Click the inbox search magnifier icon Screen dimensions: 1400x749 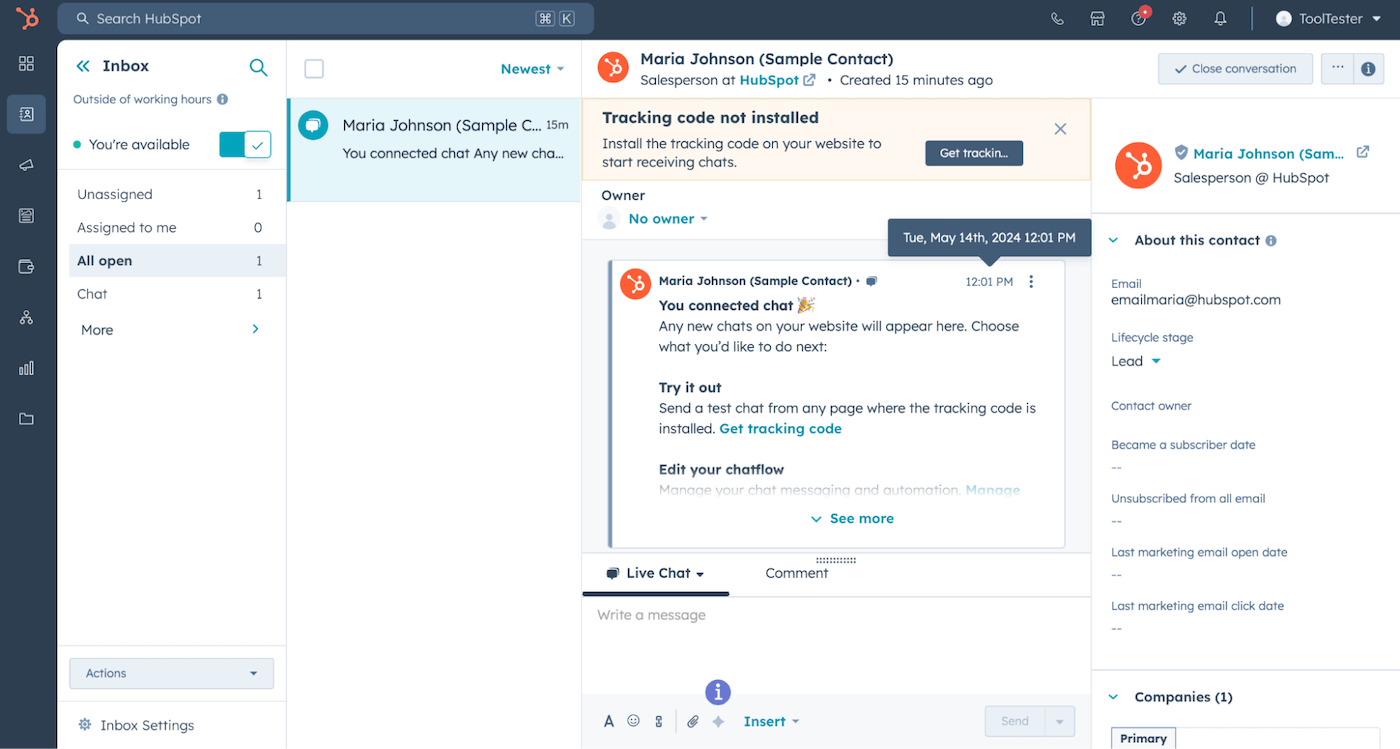tap(258, 67)
